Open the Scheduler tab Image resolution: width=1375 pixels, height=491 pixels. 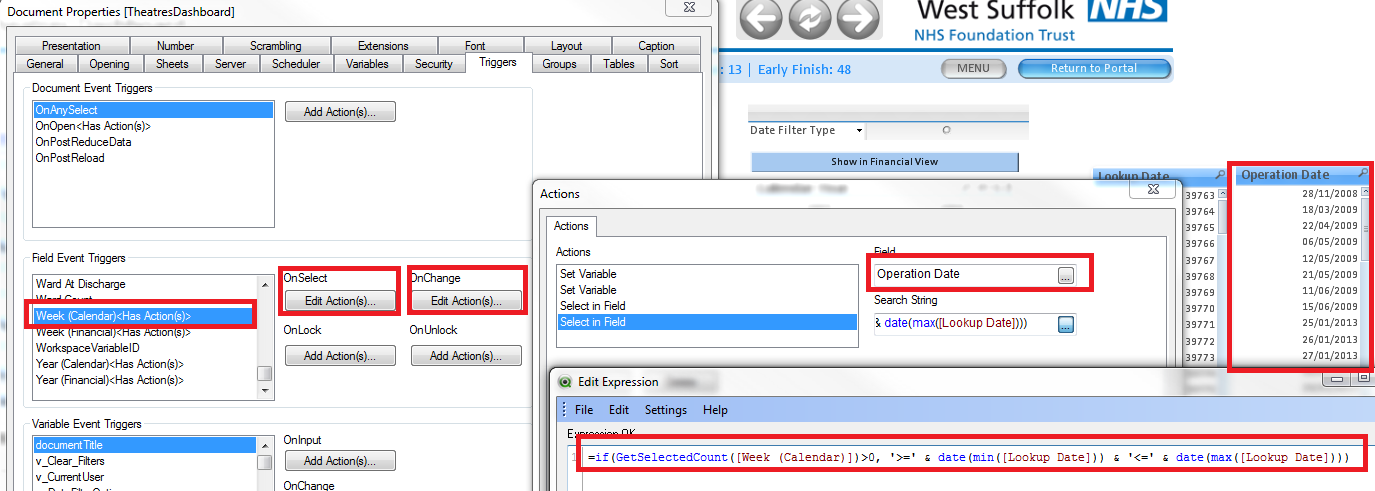pos(296,64)
